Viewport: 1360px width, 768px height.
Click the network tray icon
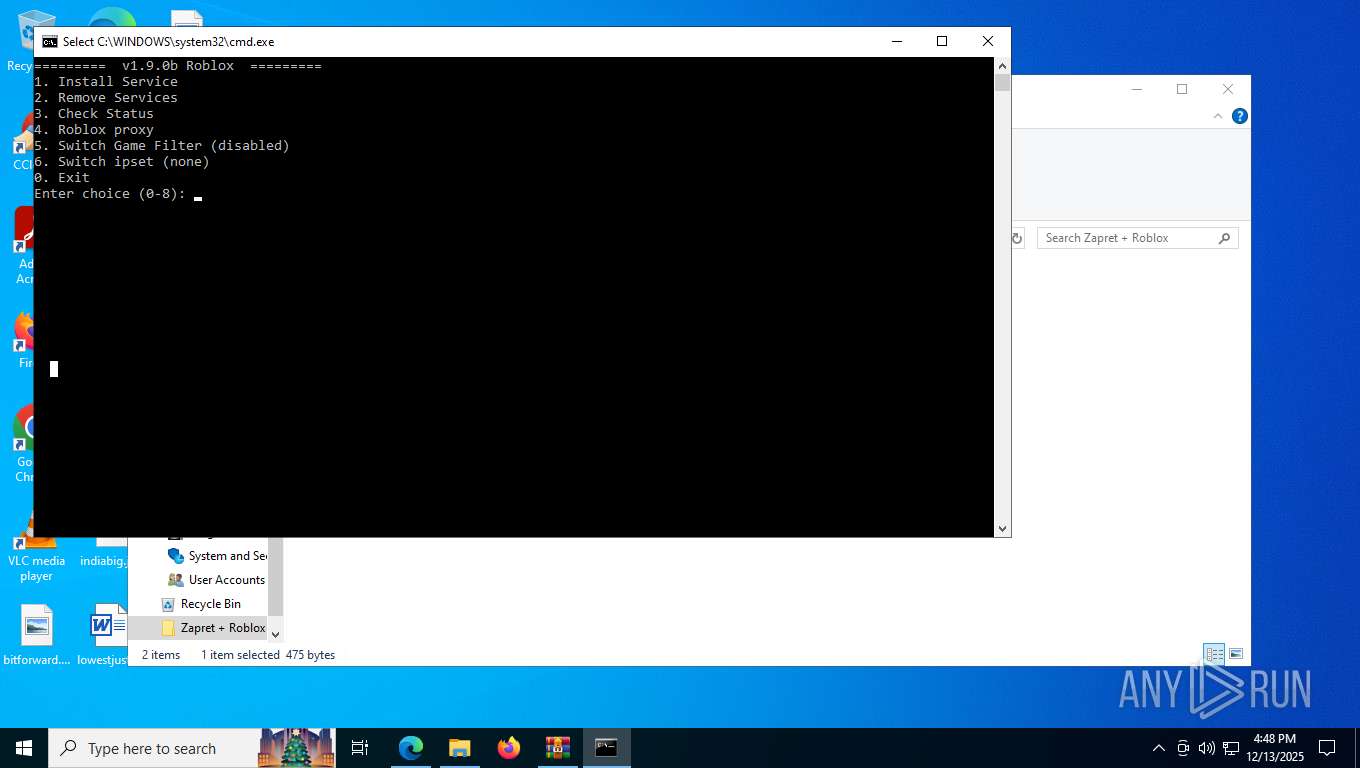1231,748
